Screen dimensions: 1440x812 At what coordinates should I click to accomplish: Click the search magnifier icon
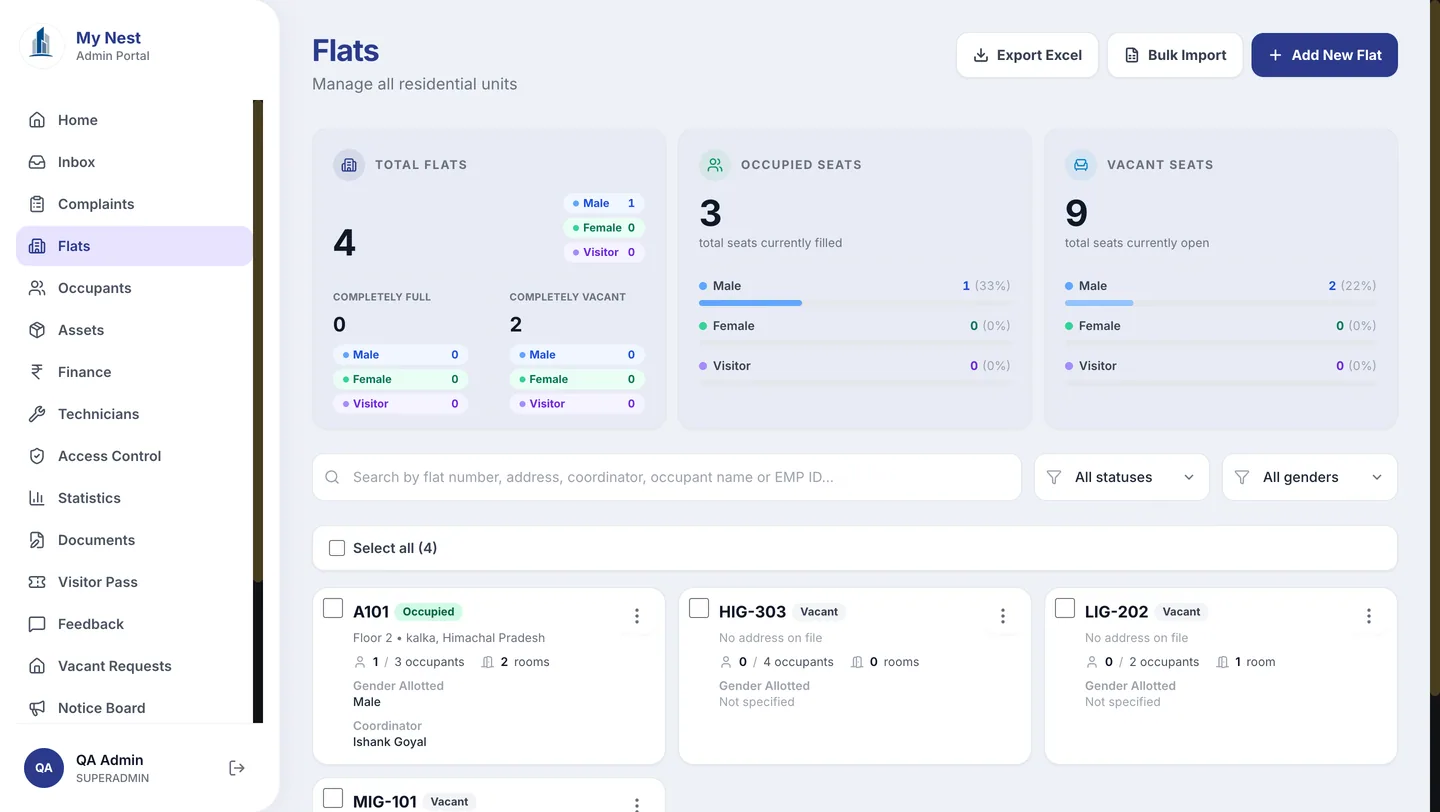[x=333, y=478]
